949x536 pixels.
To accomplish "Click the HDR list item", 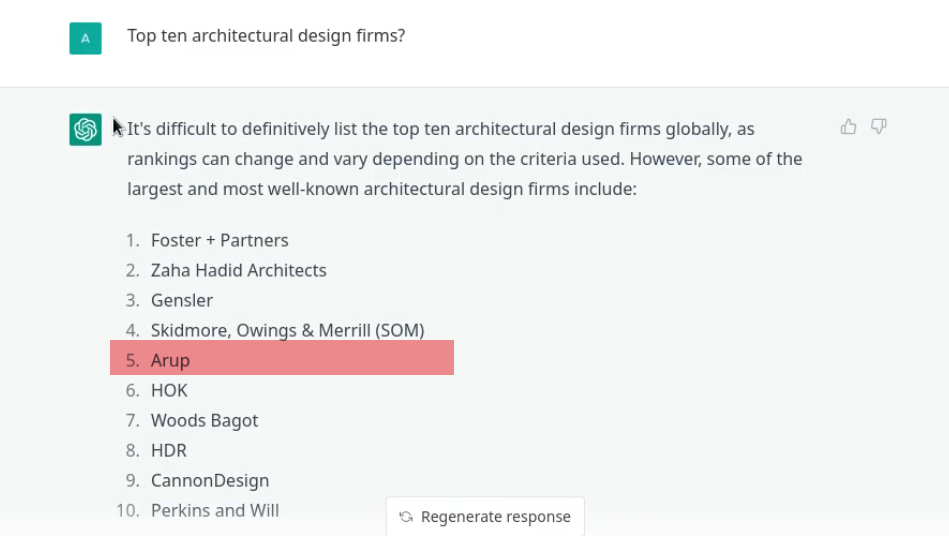I will (169, 451).
